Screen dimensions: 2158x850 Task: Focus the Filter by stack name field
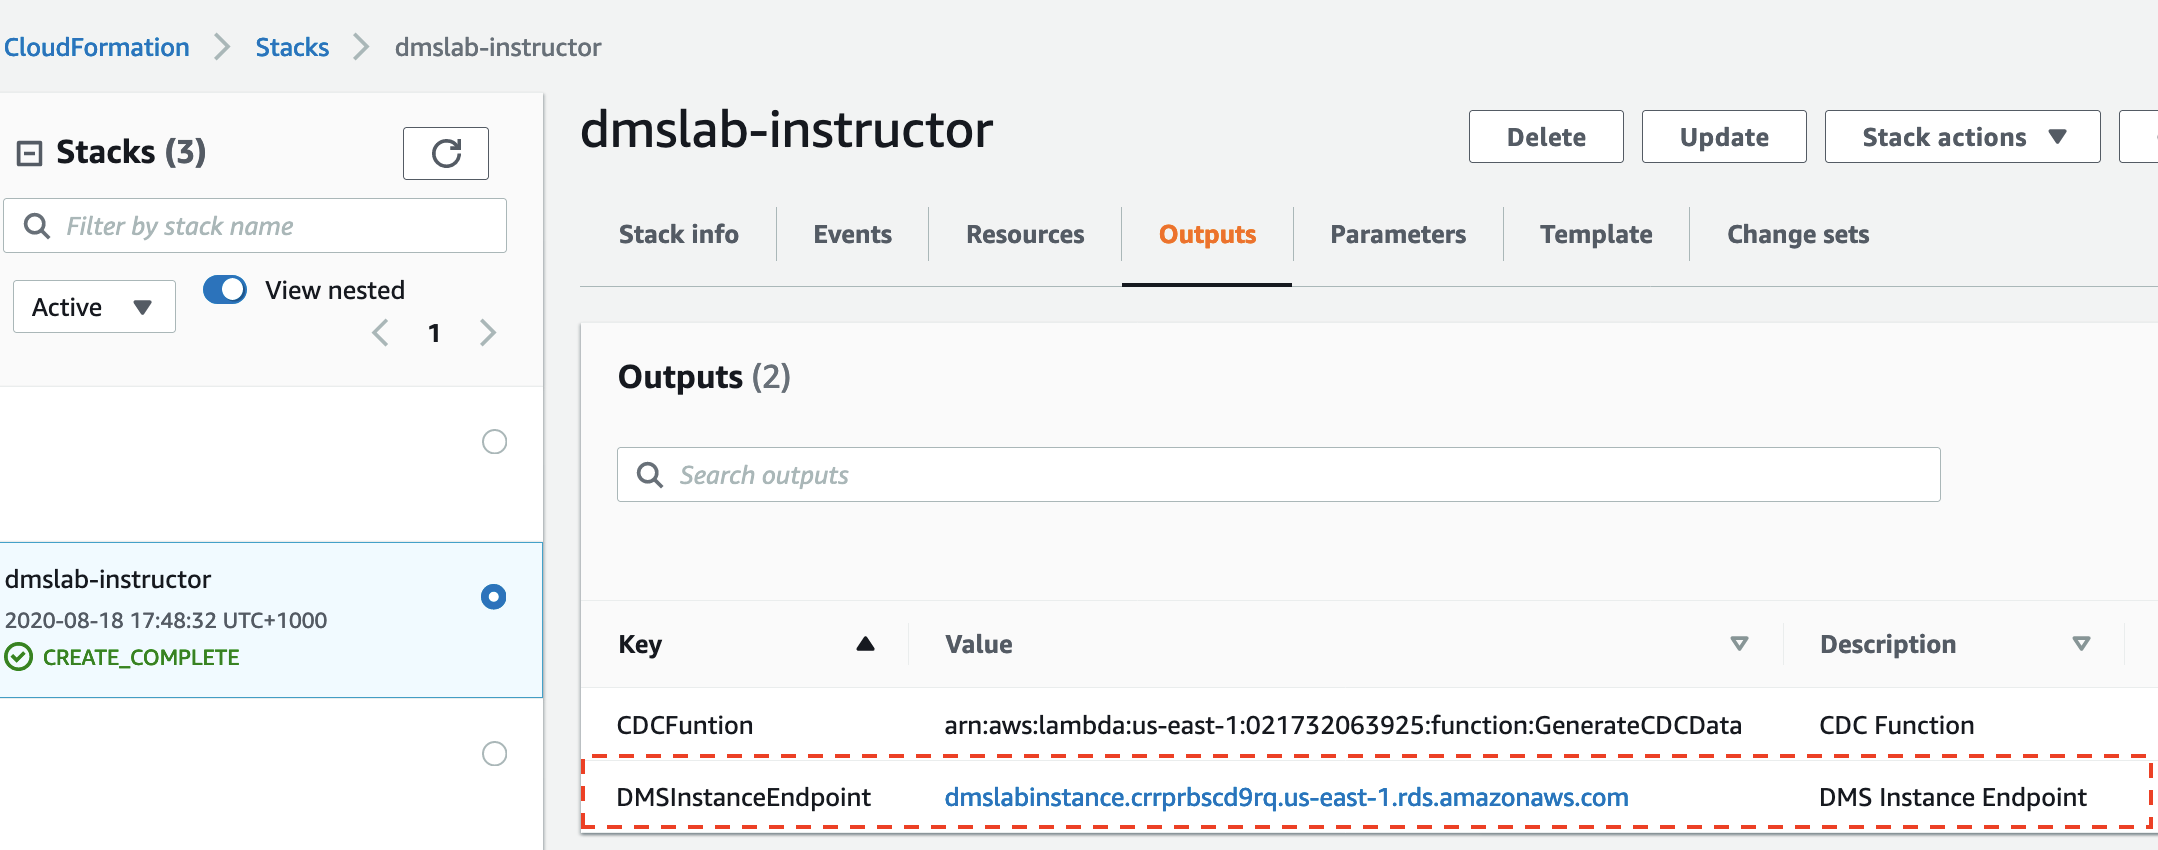click(255, 226)
